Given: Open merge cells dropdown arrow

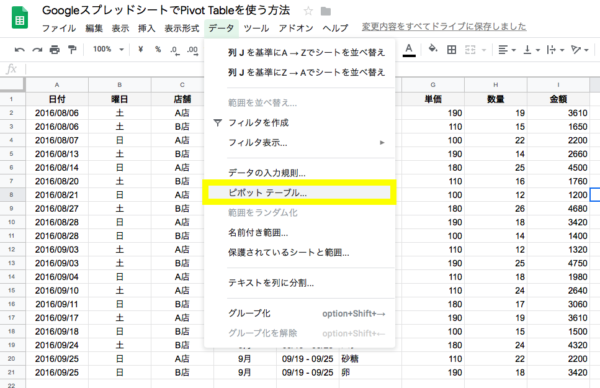Looking at the screenshot, I should pyautogui.click(x=484, y=50).
